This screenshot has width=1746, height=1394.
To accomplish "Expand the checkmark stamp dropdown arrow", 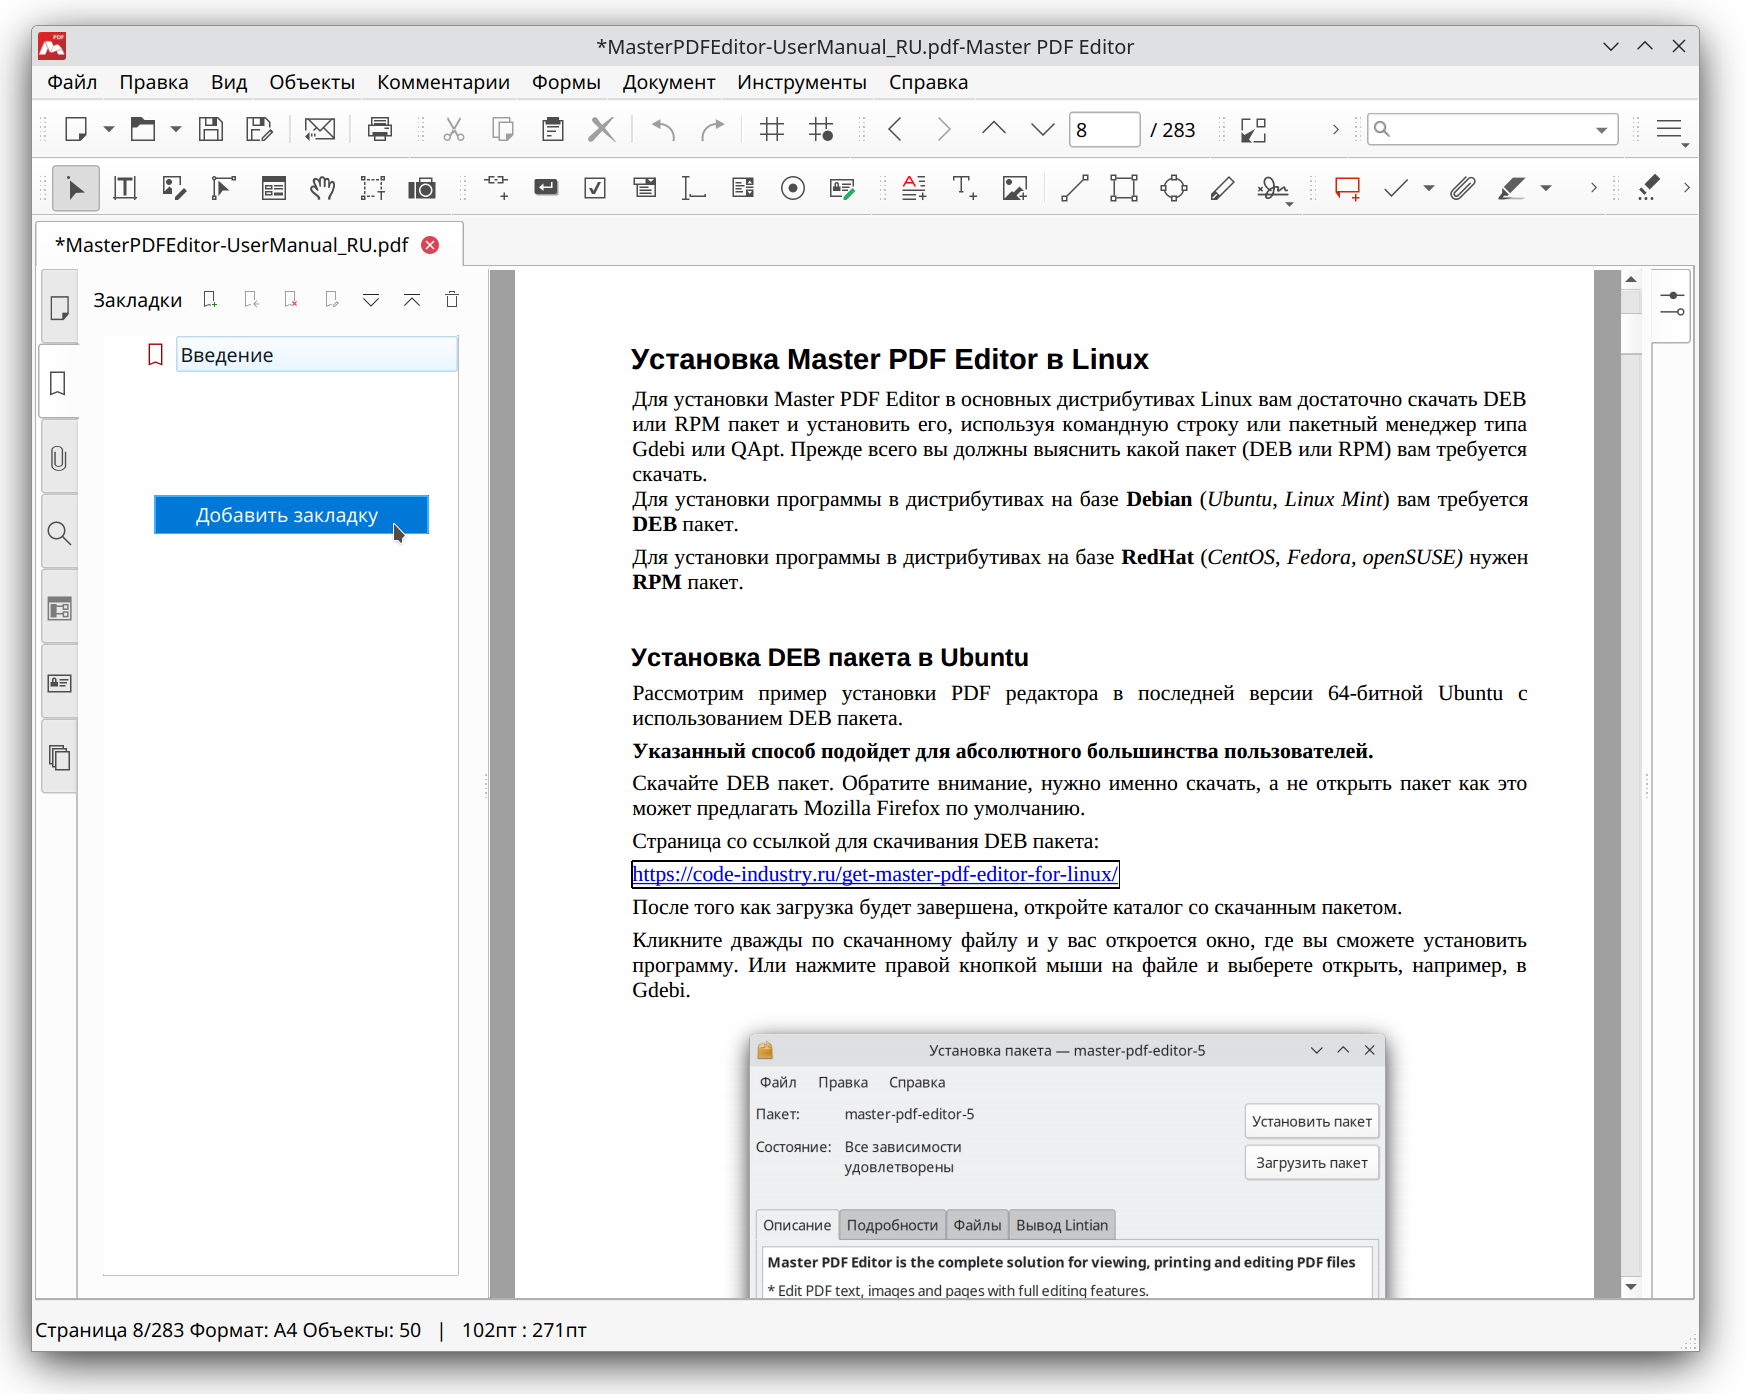I will pyautogui.click(x=1429, y=188).
